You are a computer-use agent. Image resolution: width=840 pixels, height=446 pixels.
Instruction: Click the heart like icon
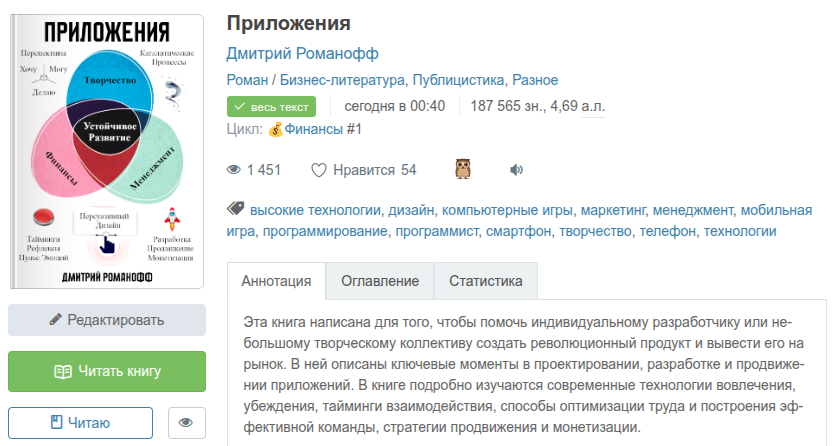319,170
